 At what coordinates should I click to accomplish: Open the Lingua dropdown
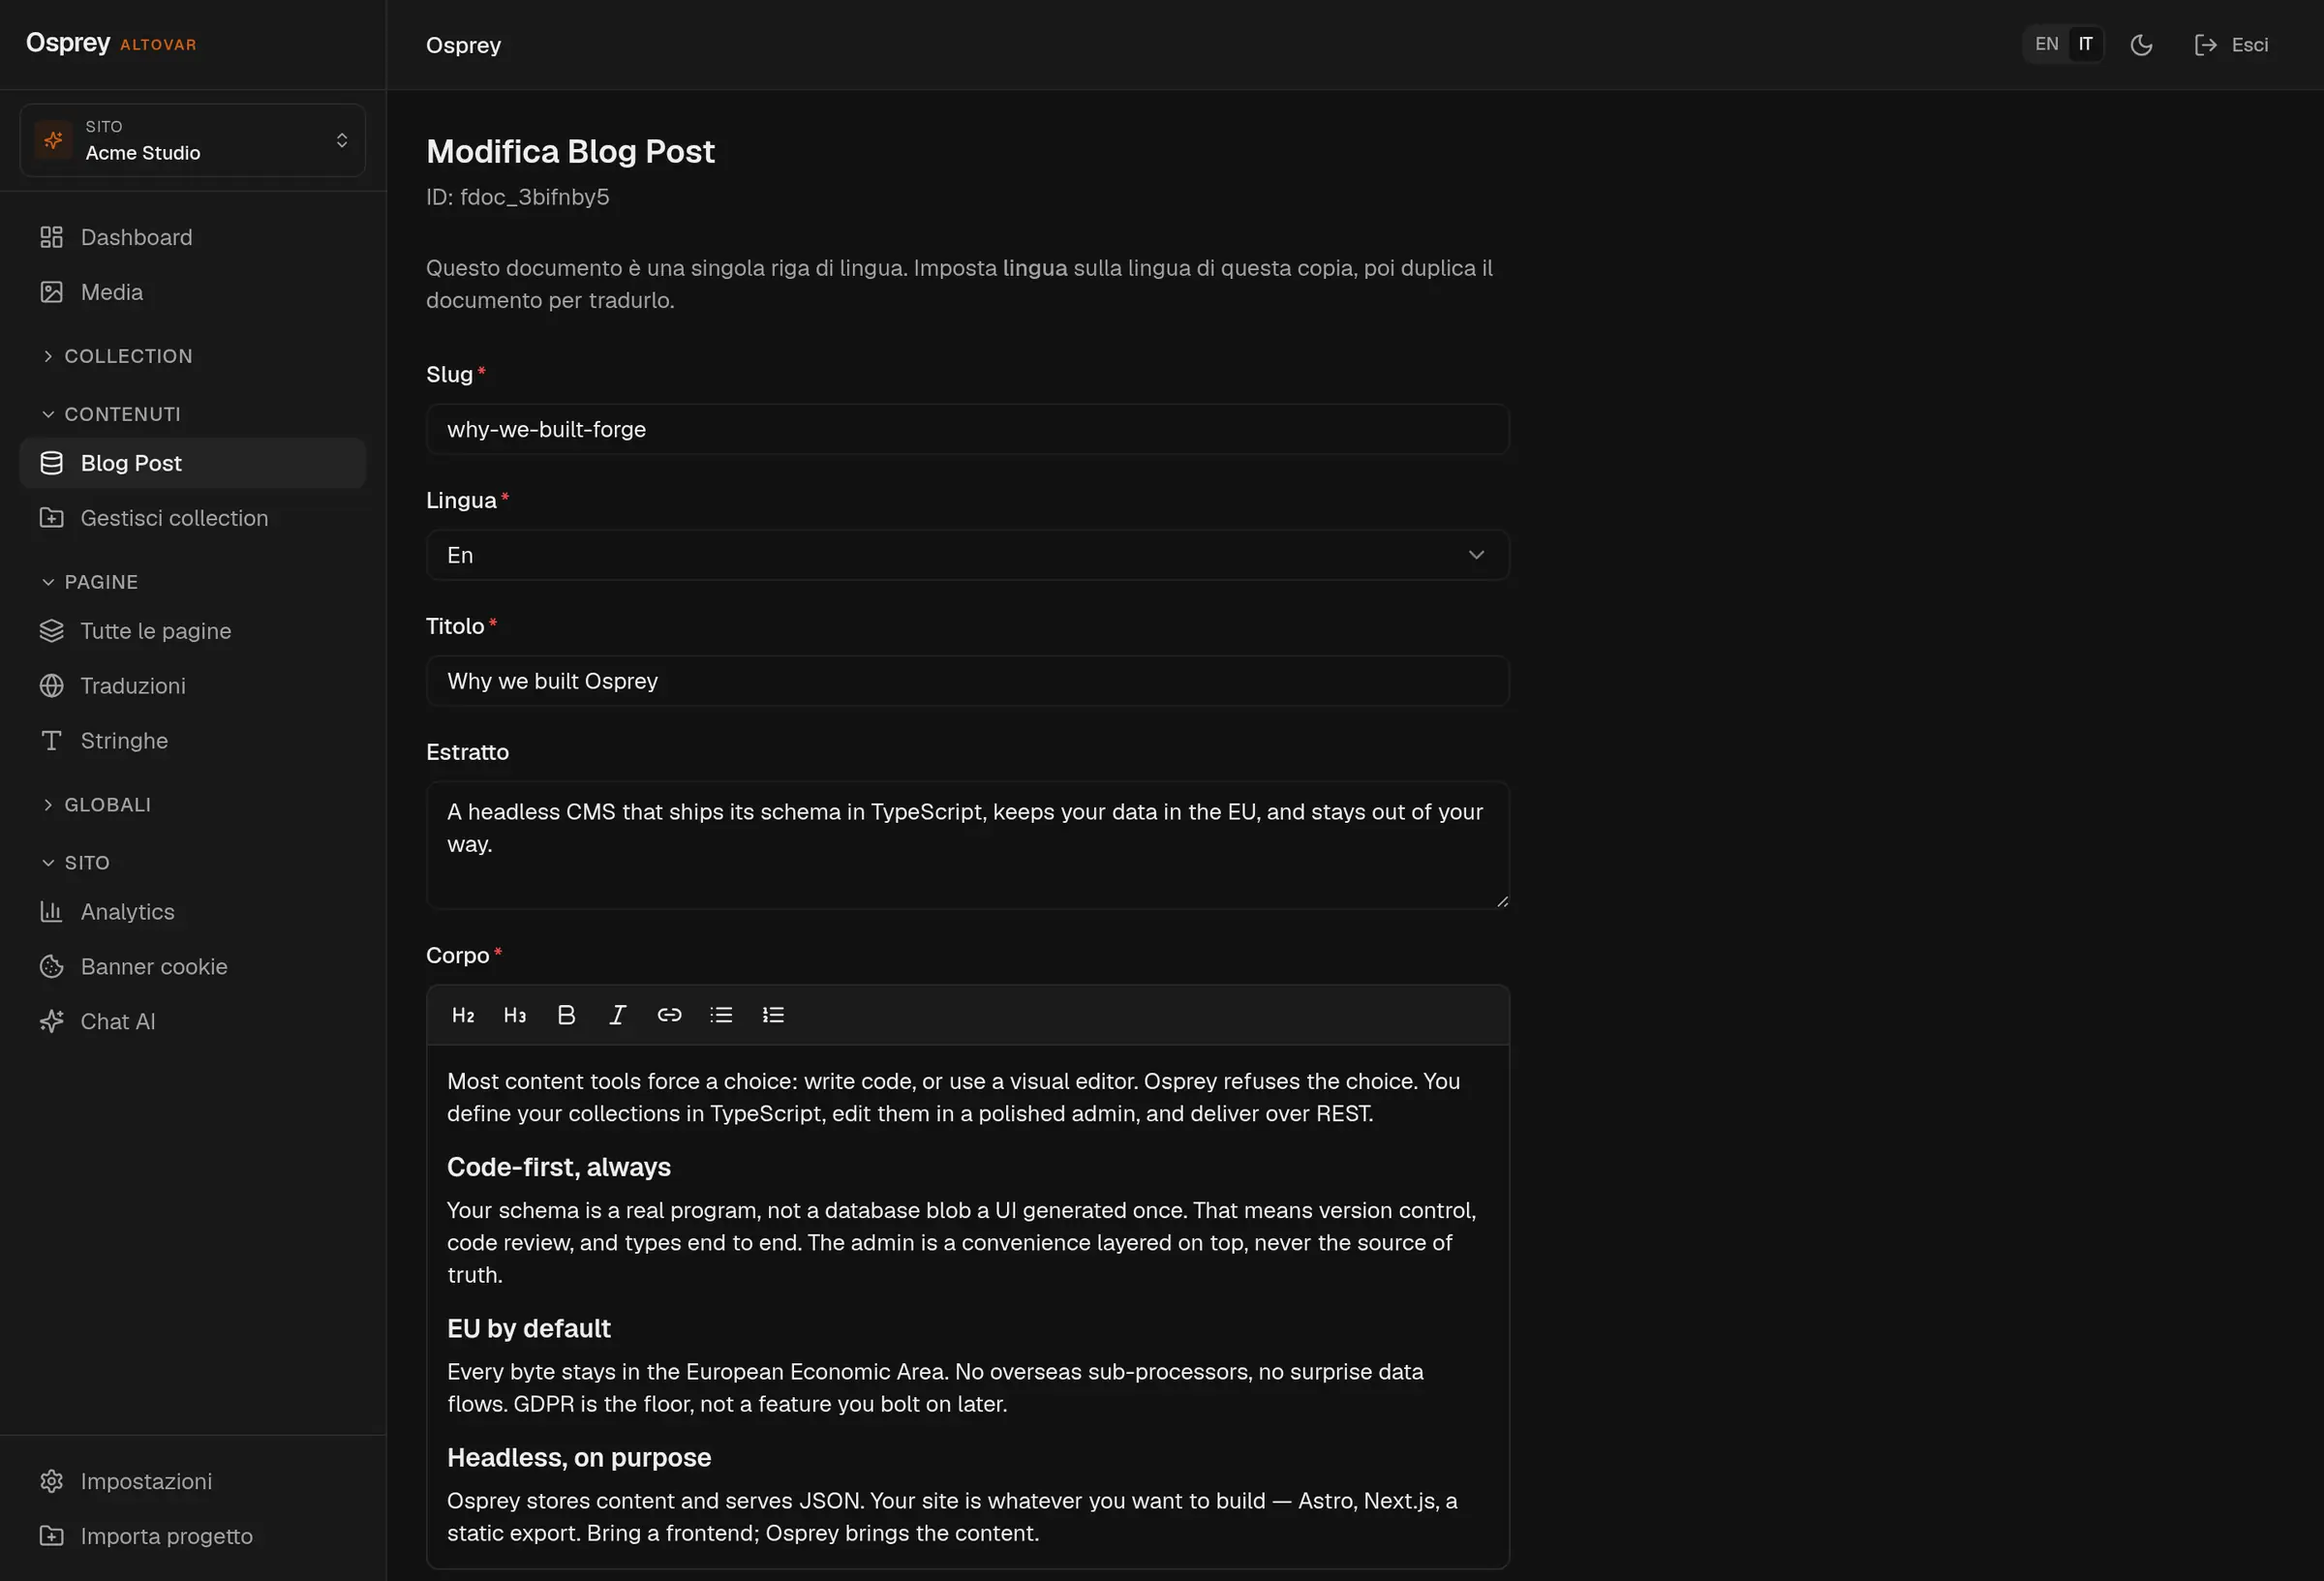(x=967, y=555)
